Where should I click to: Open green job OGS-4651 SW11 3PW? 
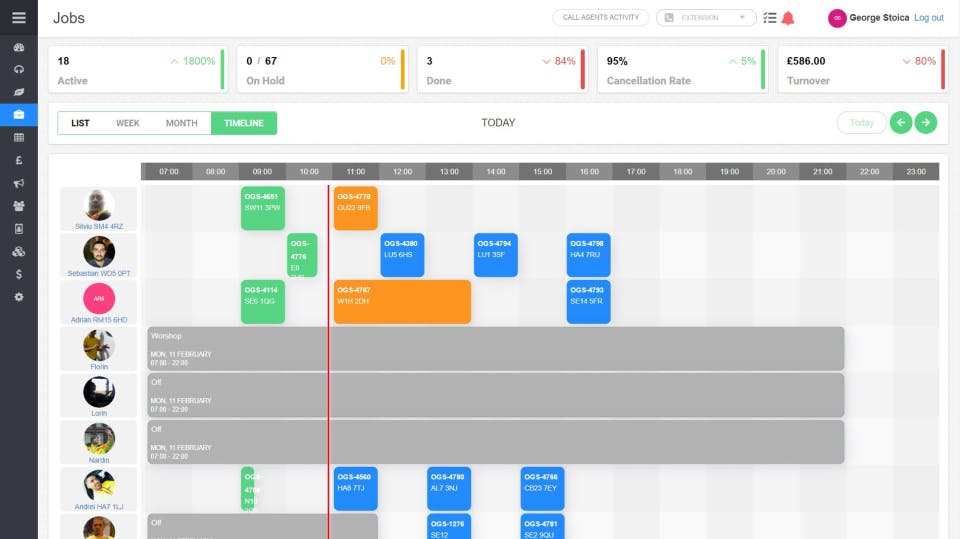click(x=263, y=208)
